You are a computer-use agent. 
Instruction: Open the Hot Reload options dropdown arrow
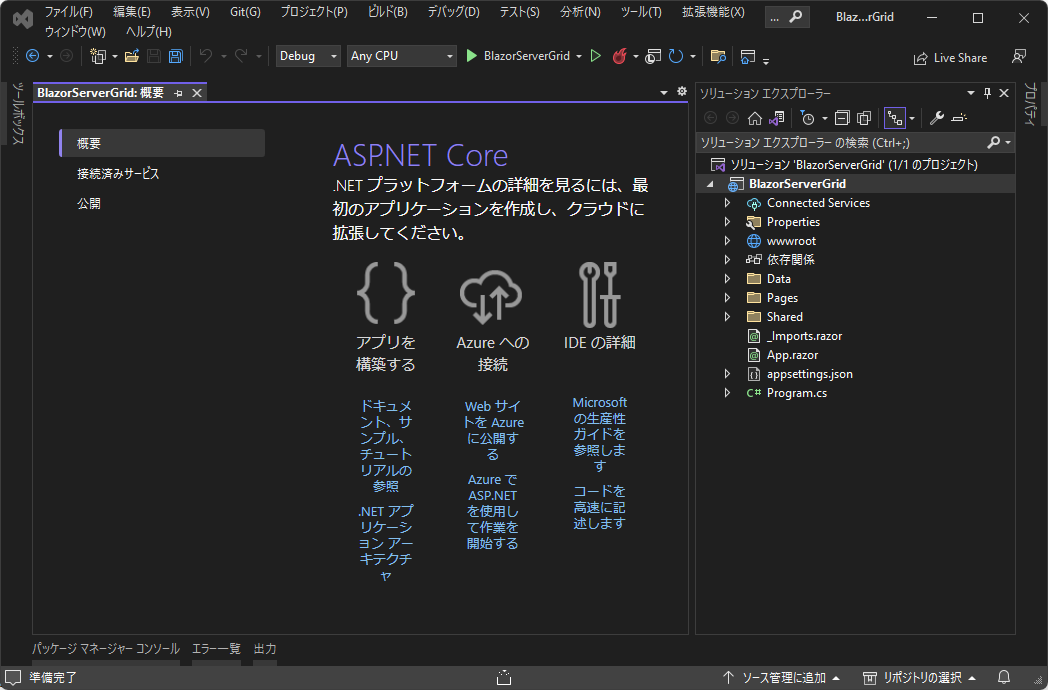636,57
